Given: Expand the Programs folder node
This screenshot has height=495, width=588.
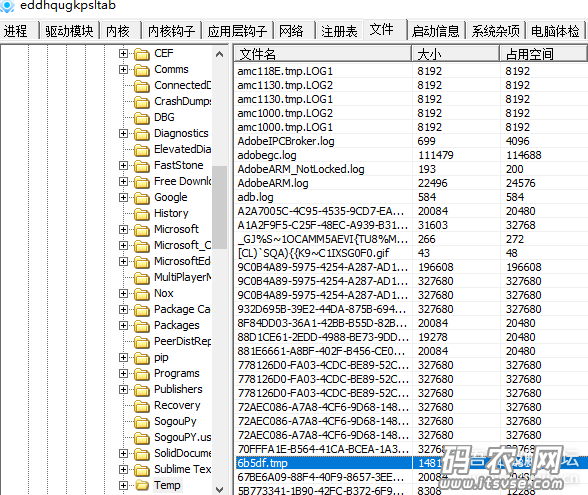Looking at the screenshot, I should coord(123,374).
